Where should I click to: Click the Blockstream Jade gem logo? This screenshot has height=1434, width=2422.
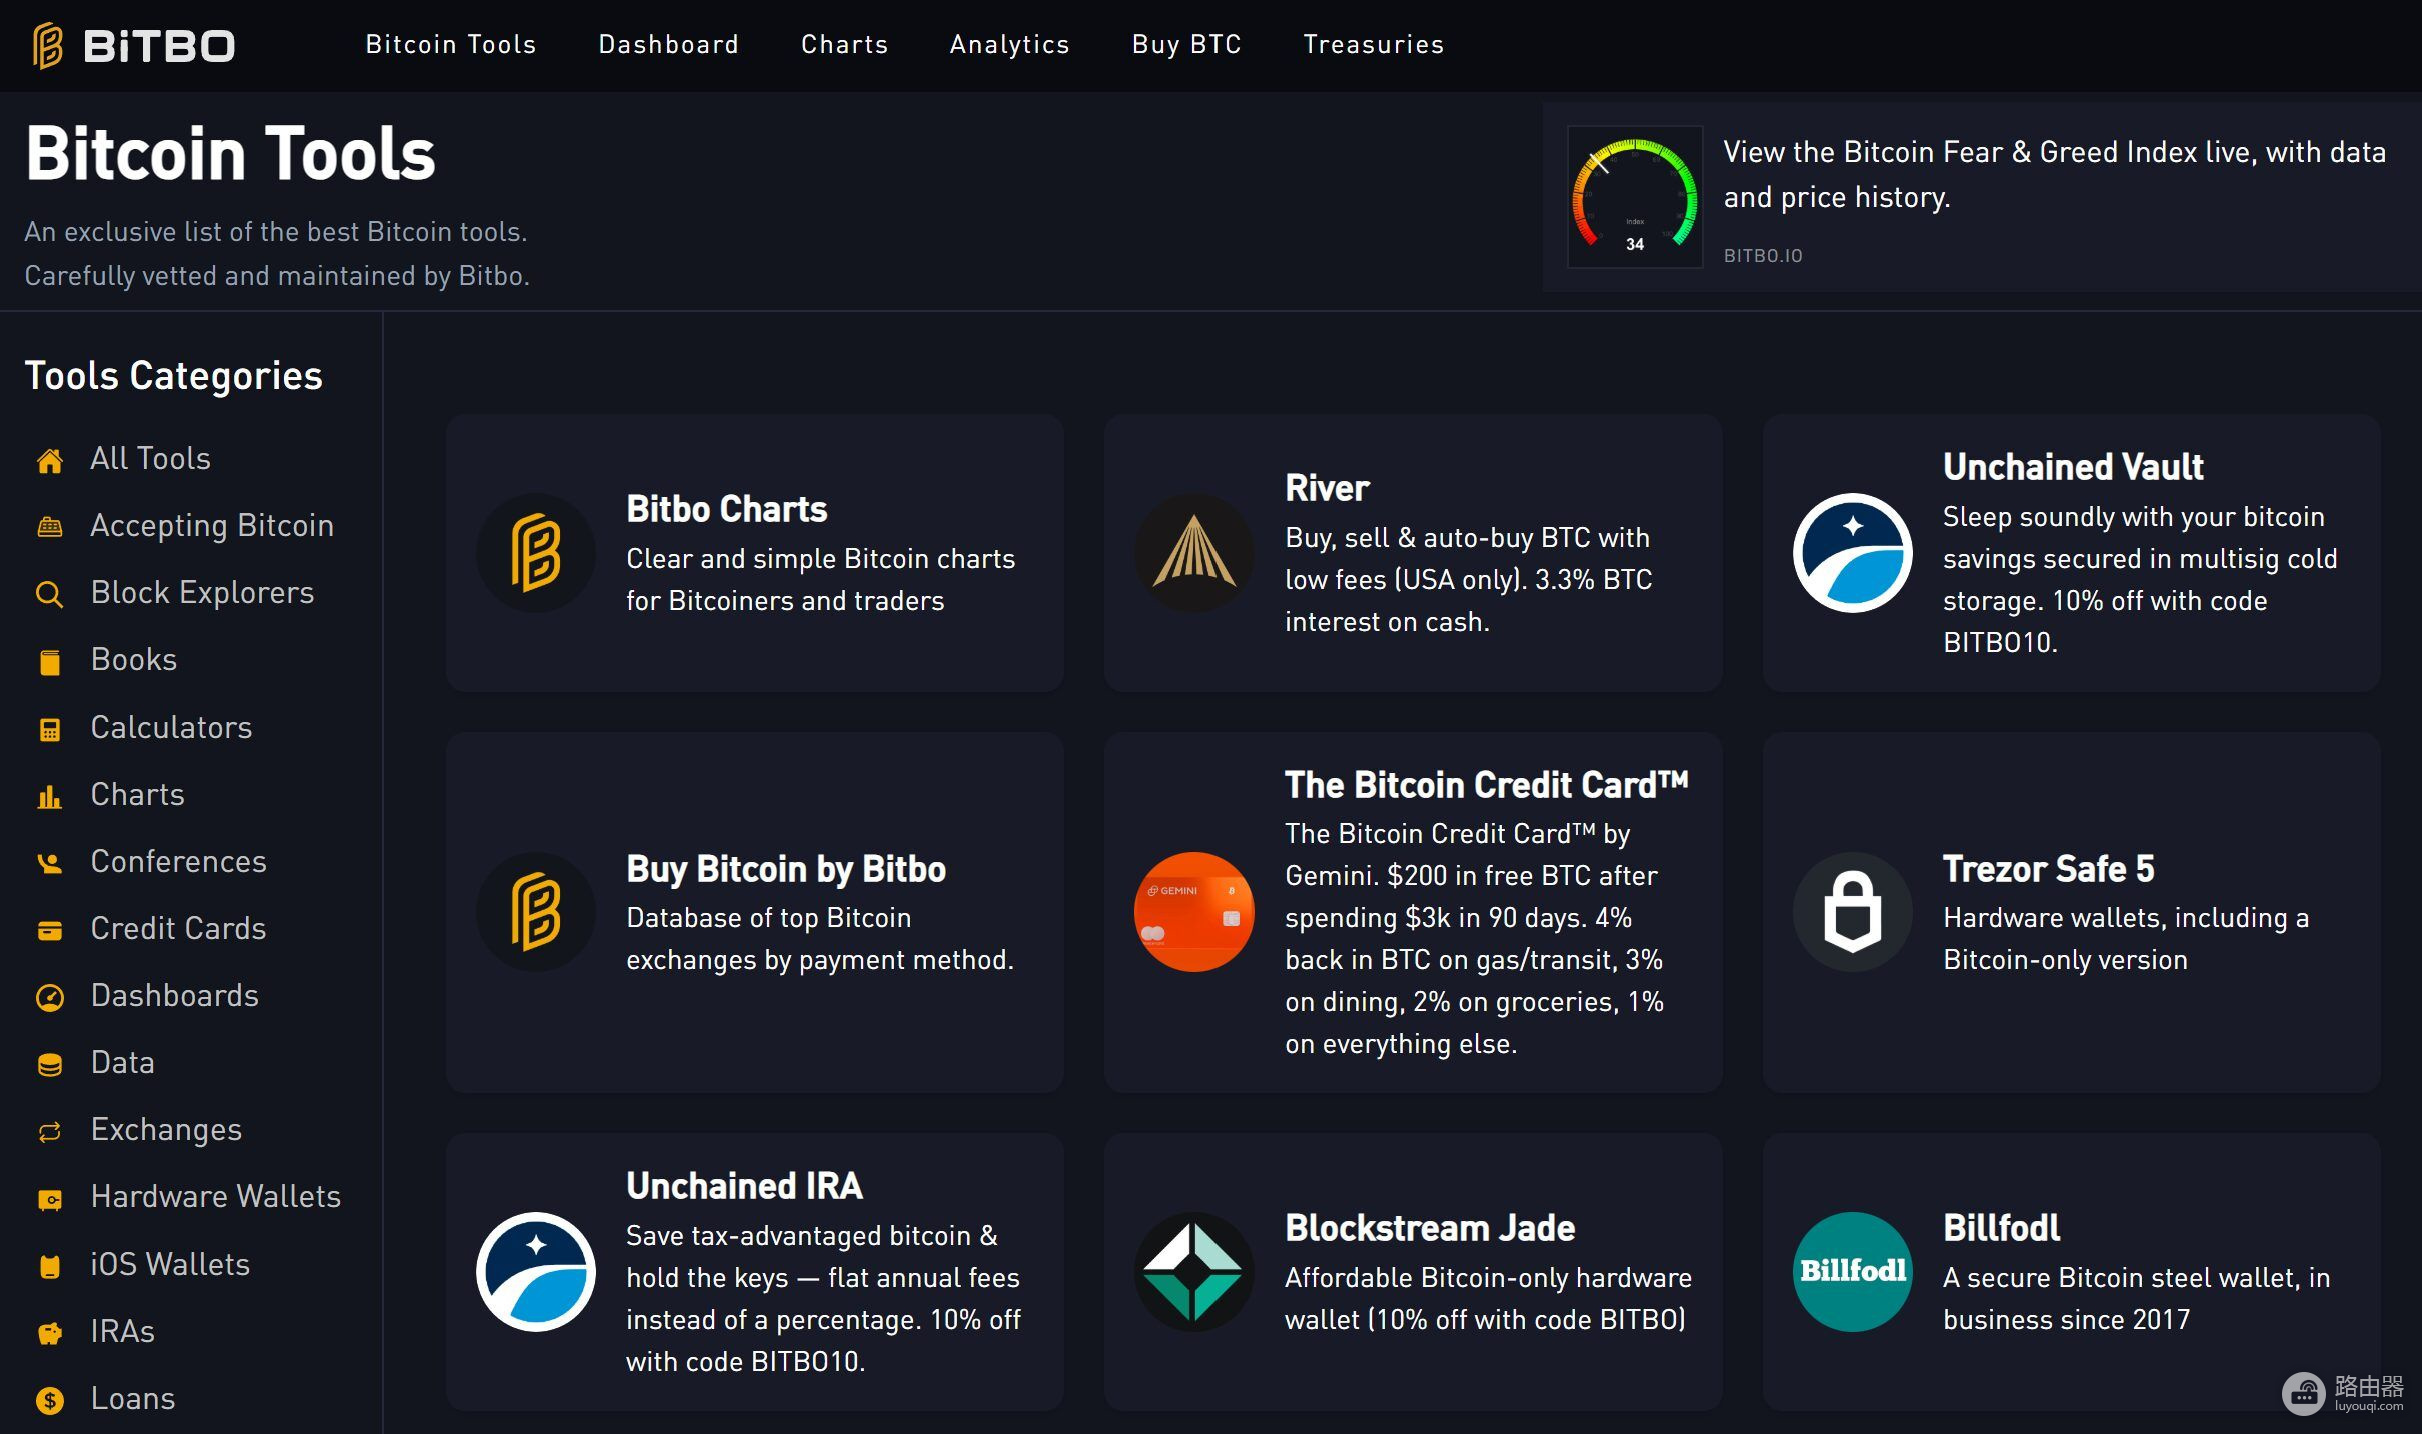(x=1194, y=1271)
